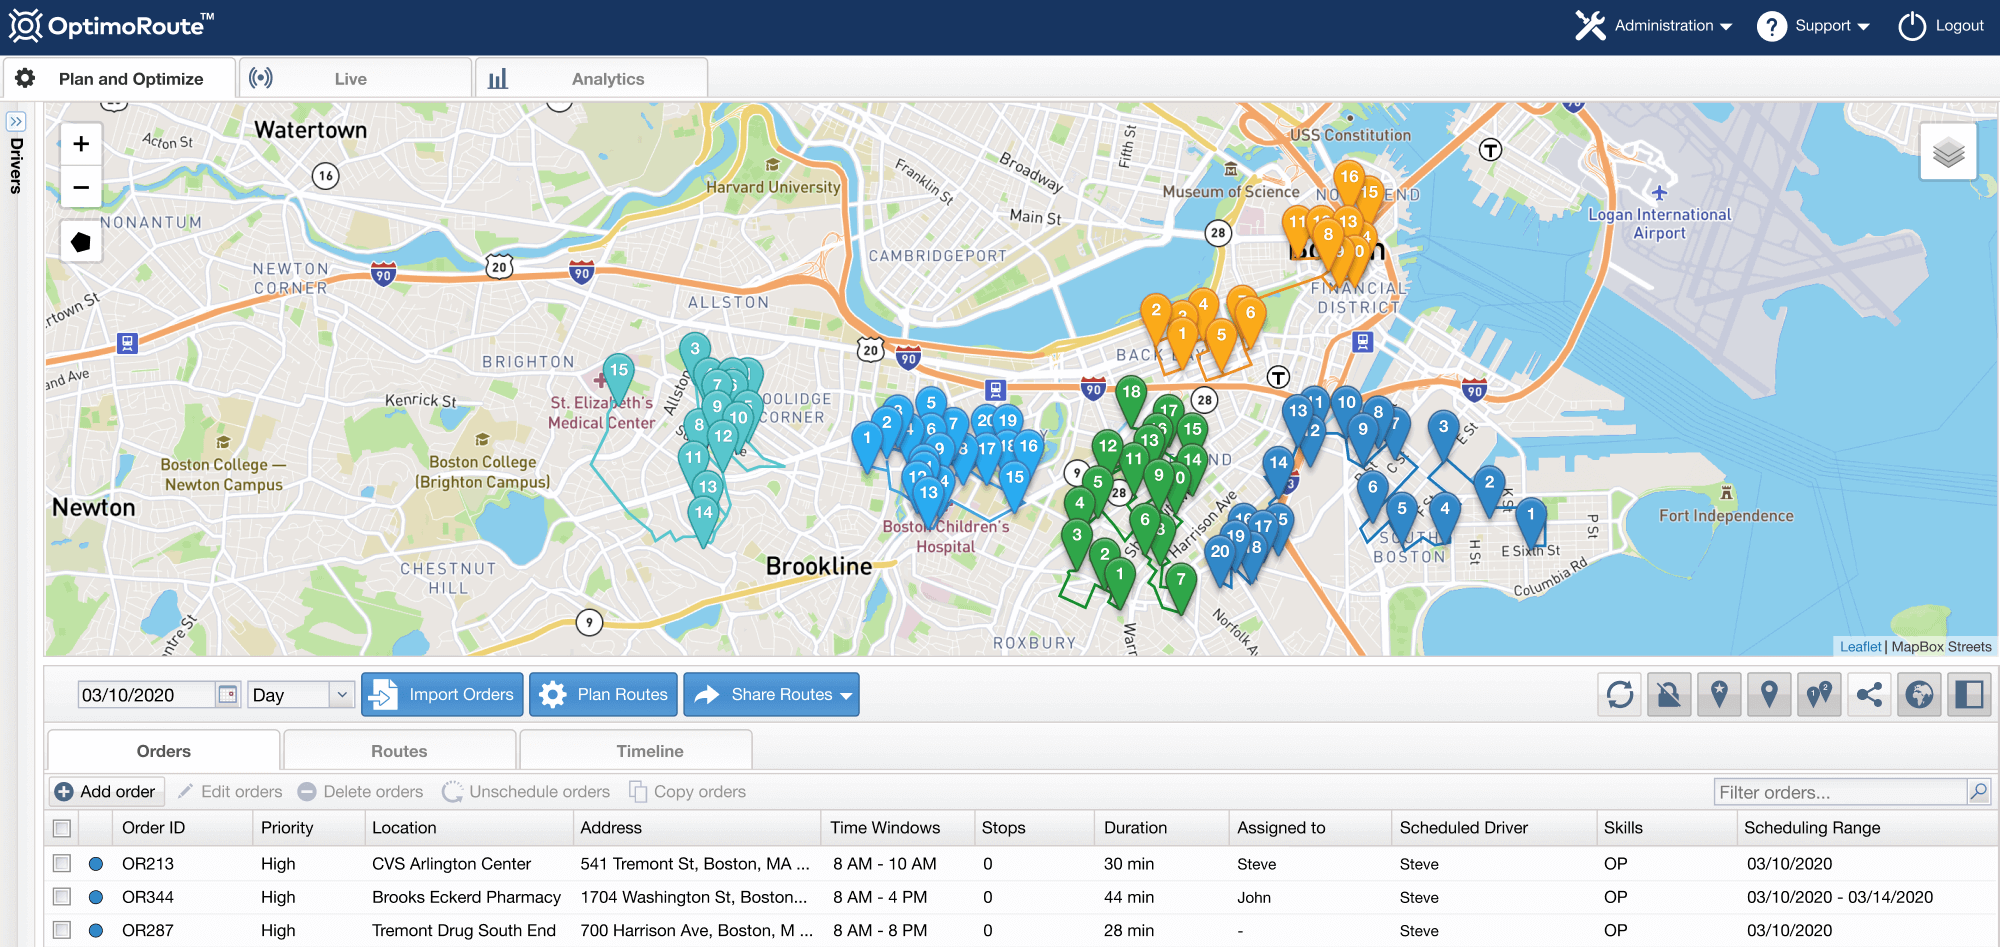The height and width of the screenshot is (947, 2000).
Task: Type in the Filter orders field
Action: pos(1840,791)
